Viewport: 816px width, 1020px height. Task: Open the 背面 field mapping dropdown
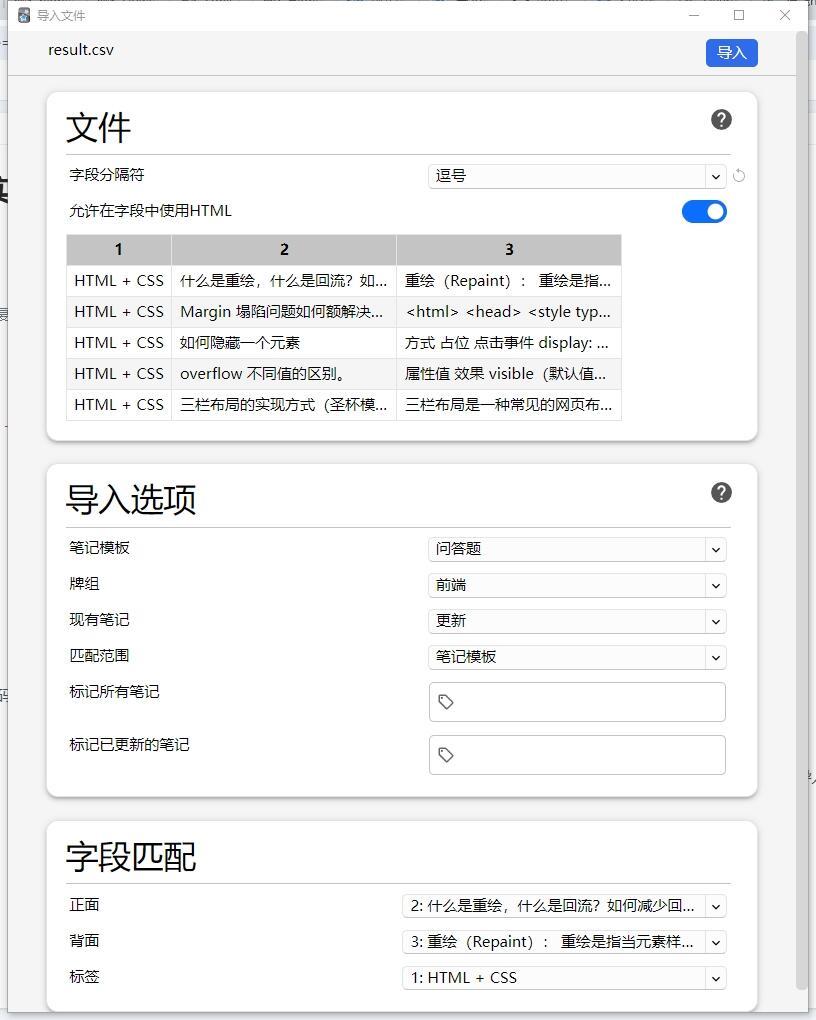(x=563, y=941)
